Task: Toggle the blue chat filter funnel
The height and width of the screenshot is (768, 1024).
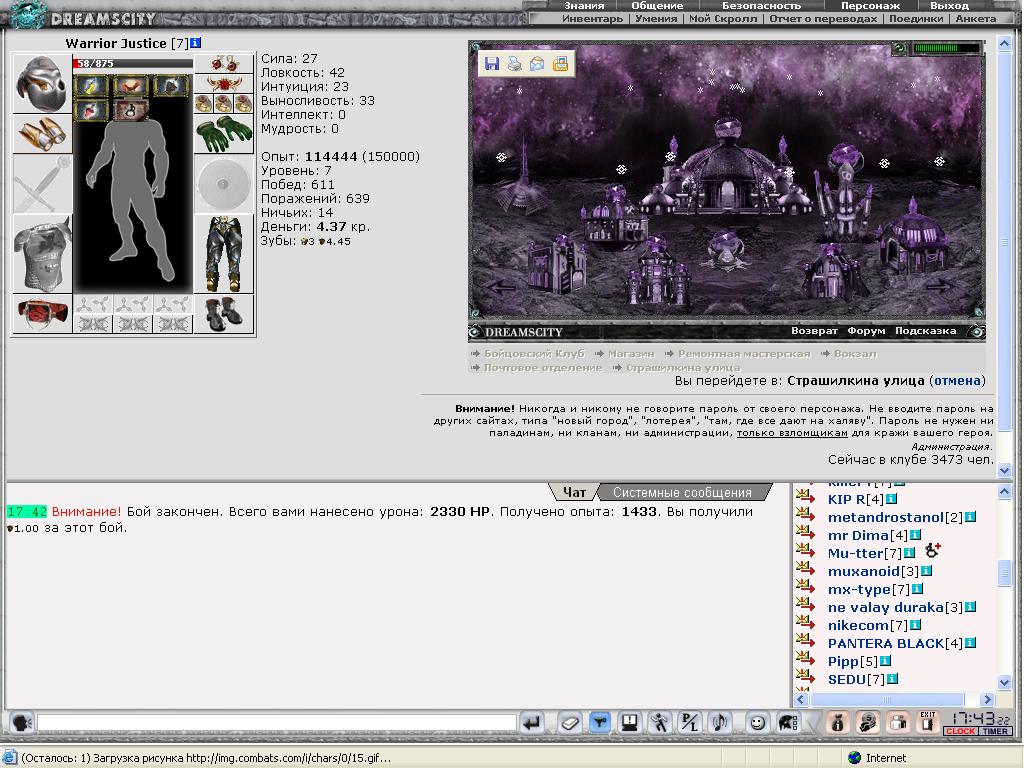Action: (x=600, y=722)
